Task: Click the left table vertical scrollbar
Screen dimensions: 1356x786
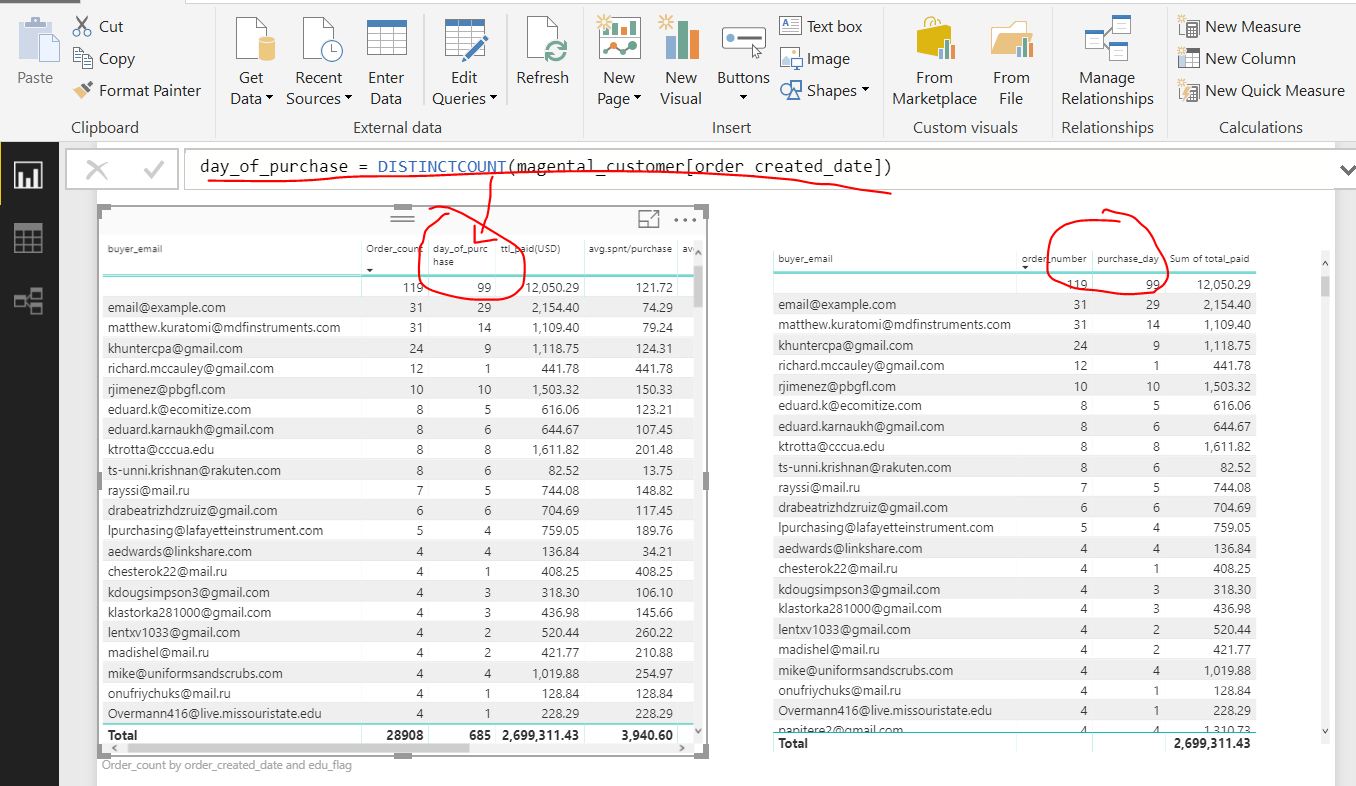Action: [x=698, y=286]
